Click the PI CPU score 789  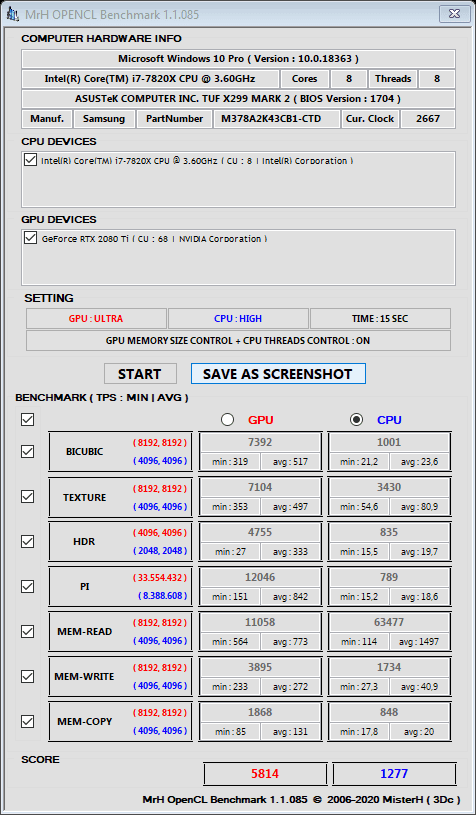(389, 577)
